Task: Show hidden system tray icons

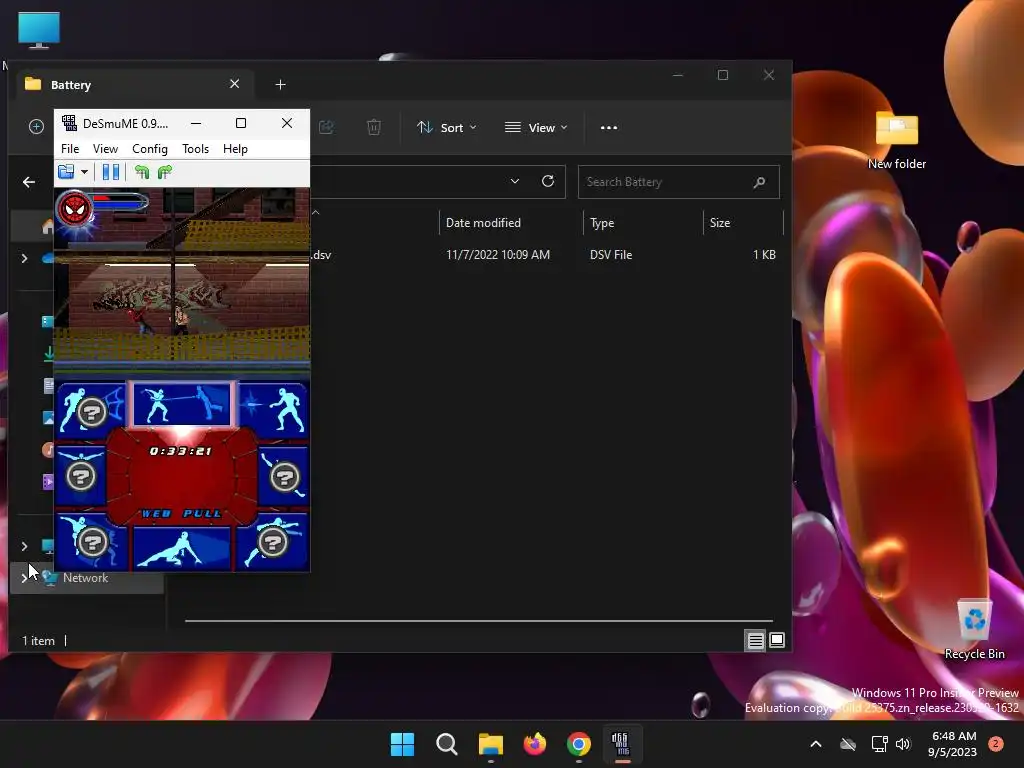Action: pyautogui.click(x=816, y=744)
